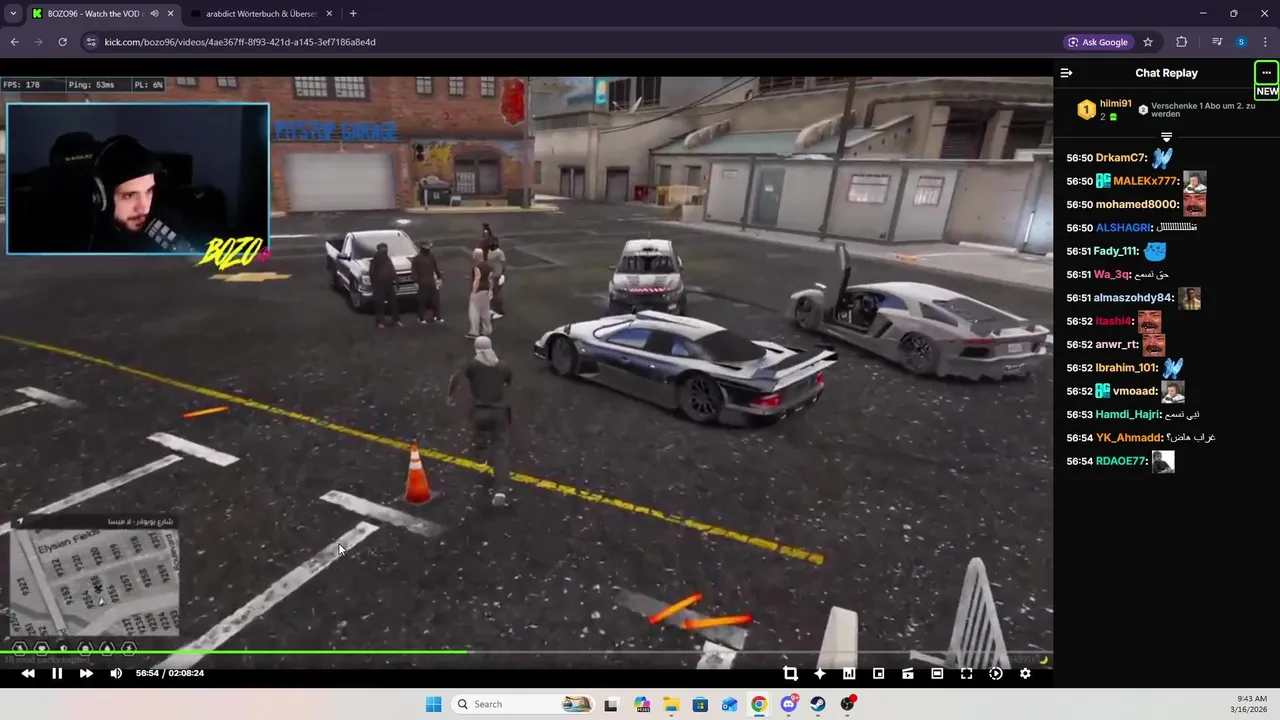
Task: Open the playback speed control
Action: (x=996, y=674)
